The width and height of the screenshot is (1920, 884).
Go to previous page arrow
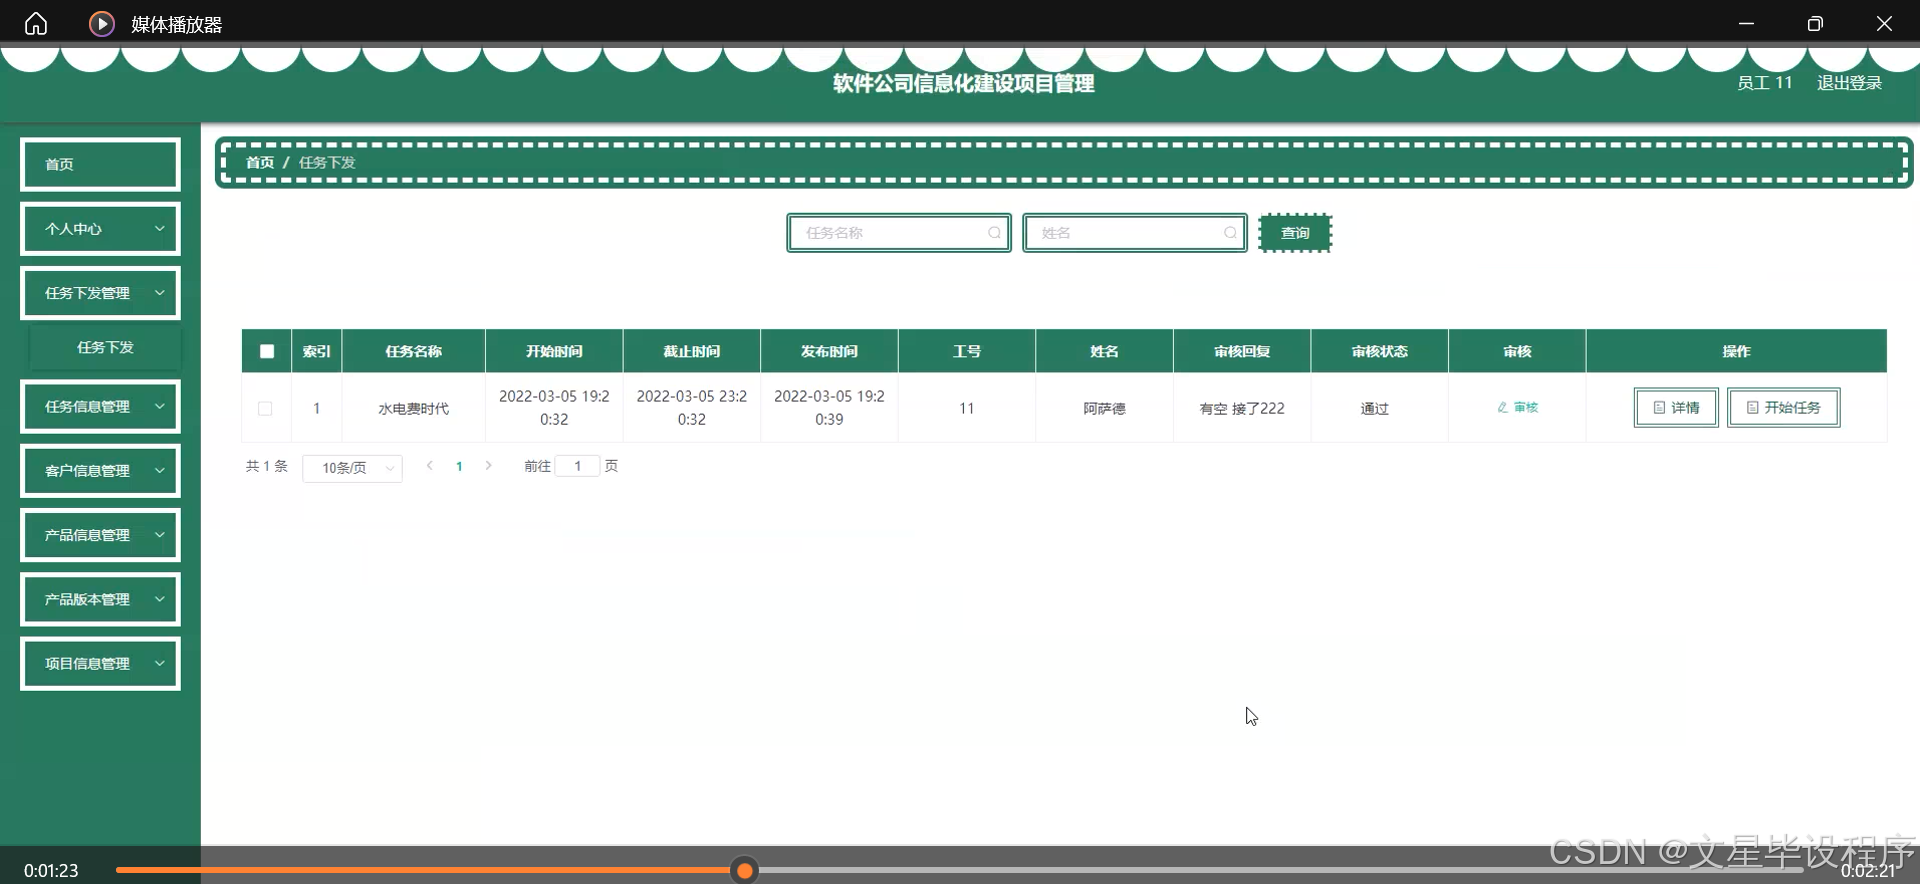pos(429,466)
